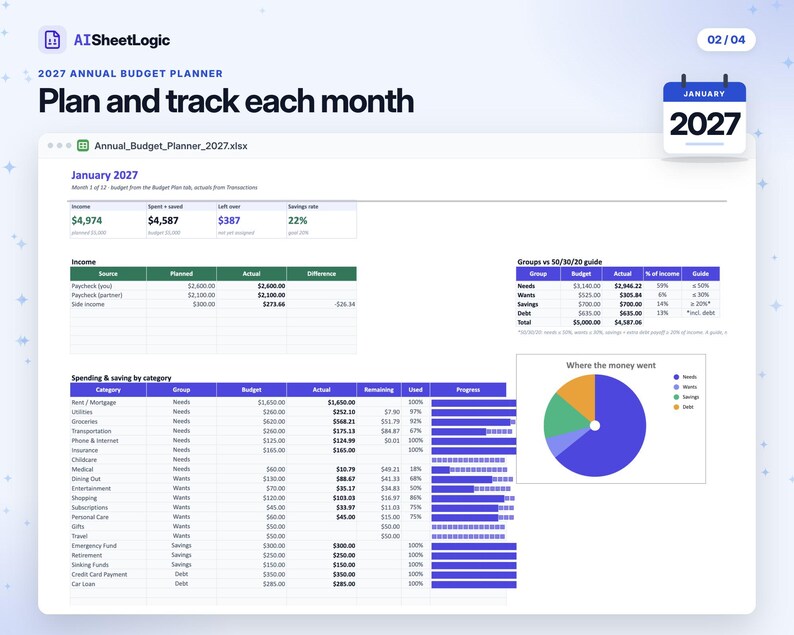Select the Credit Card Payment category cell

pos(108,575)
